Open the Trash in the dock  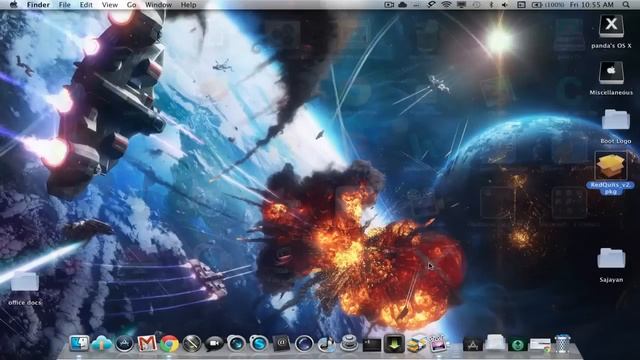(x=562, y=344)
